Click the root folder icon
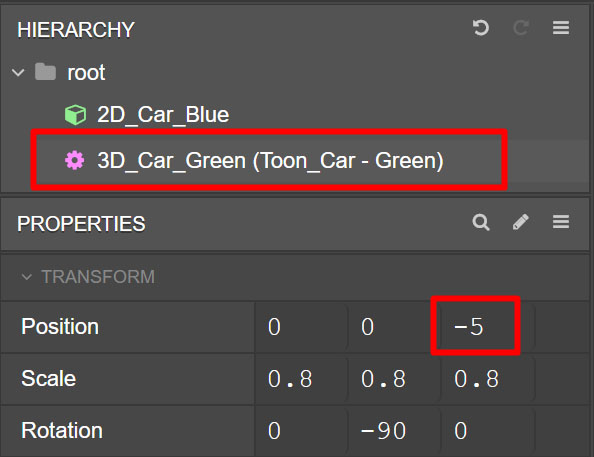The image size is (594, 457). click(45, 72)
